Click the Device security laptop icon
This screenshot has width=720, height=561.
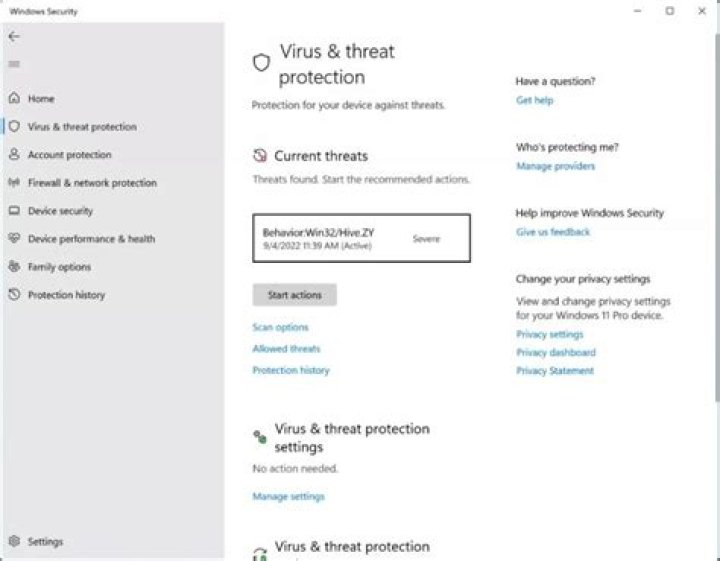(14, 211)
